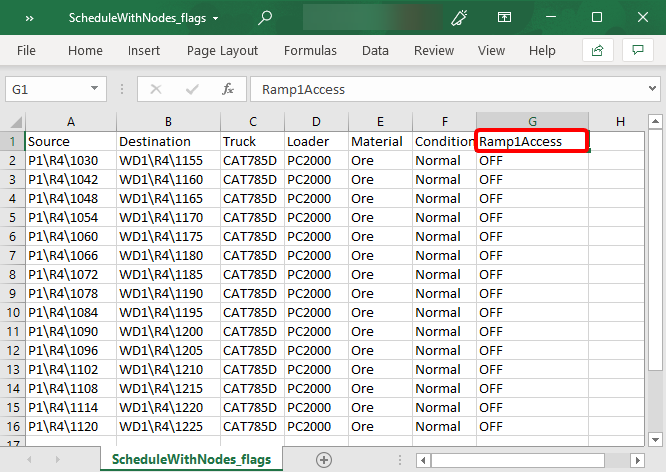Click the Ramp1Access formula bar field
Screen dimensions: 666x472
[x=440, y=89]
